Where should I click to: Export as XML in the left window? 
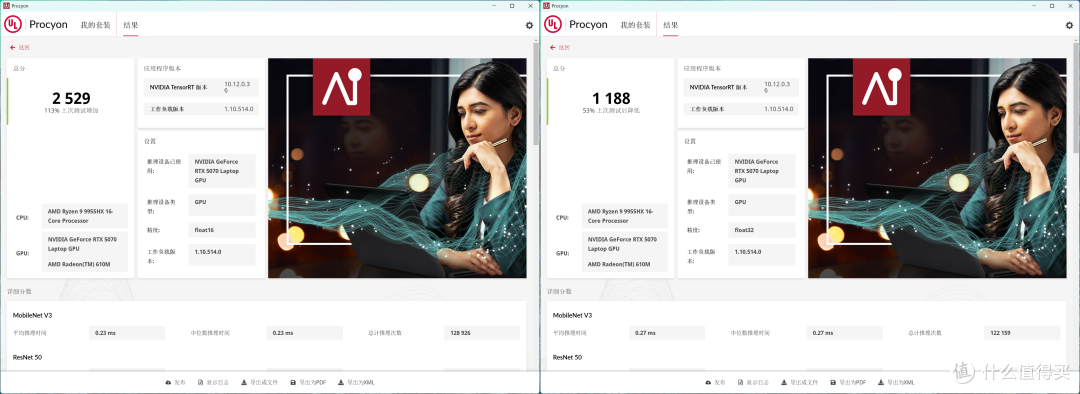(x=357, y=382)
